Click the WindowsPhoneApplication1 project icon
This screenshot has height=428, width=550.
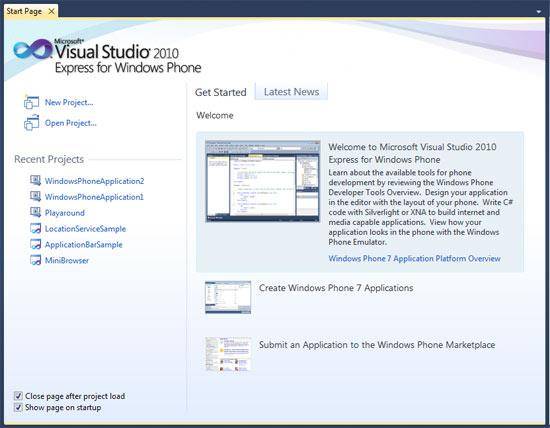[35, 196]
